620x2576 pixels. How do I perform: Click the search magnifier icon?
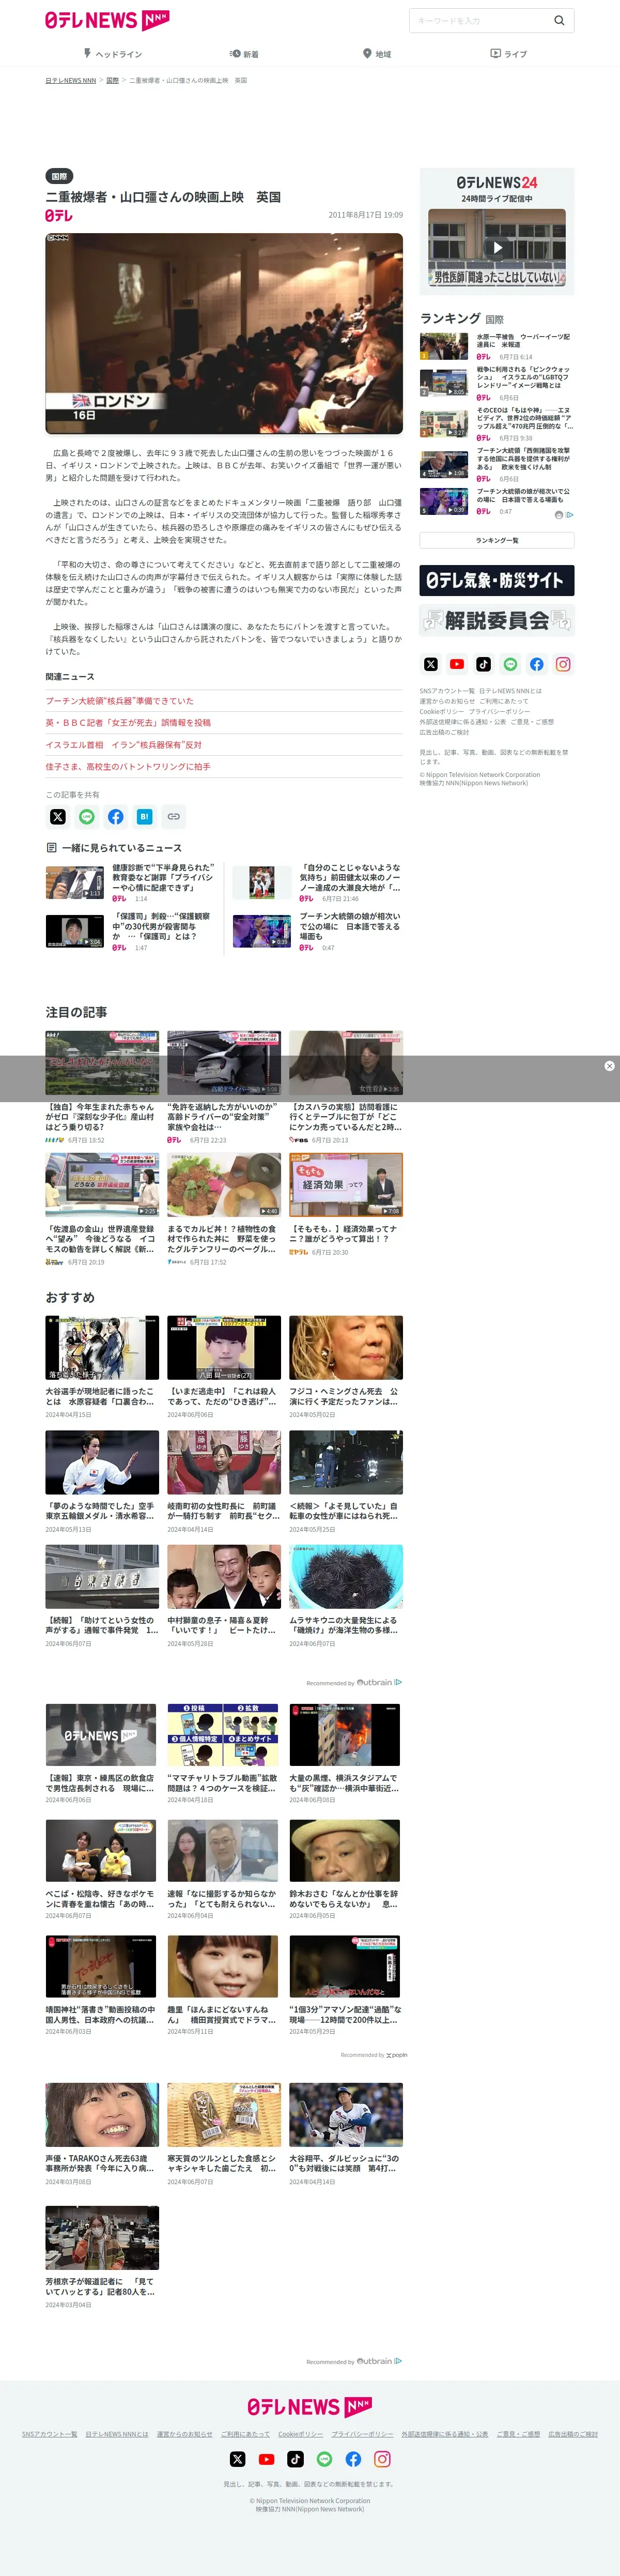(x=559, y=20)
